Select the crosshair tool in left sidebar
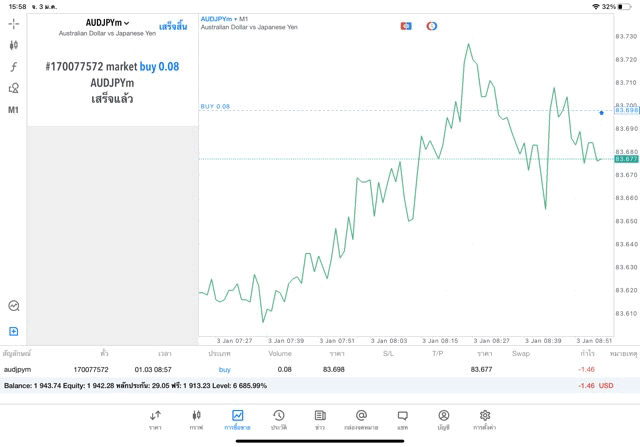The width and height of the screenshot is (640, 447). (14, 23)
